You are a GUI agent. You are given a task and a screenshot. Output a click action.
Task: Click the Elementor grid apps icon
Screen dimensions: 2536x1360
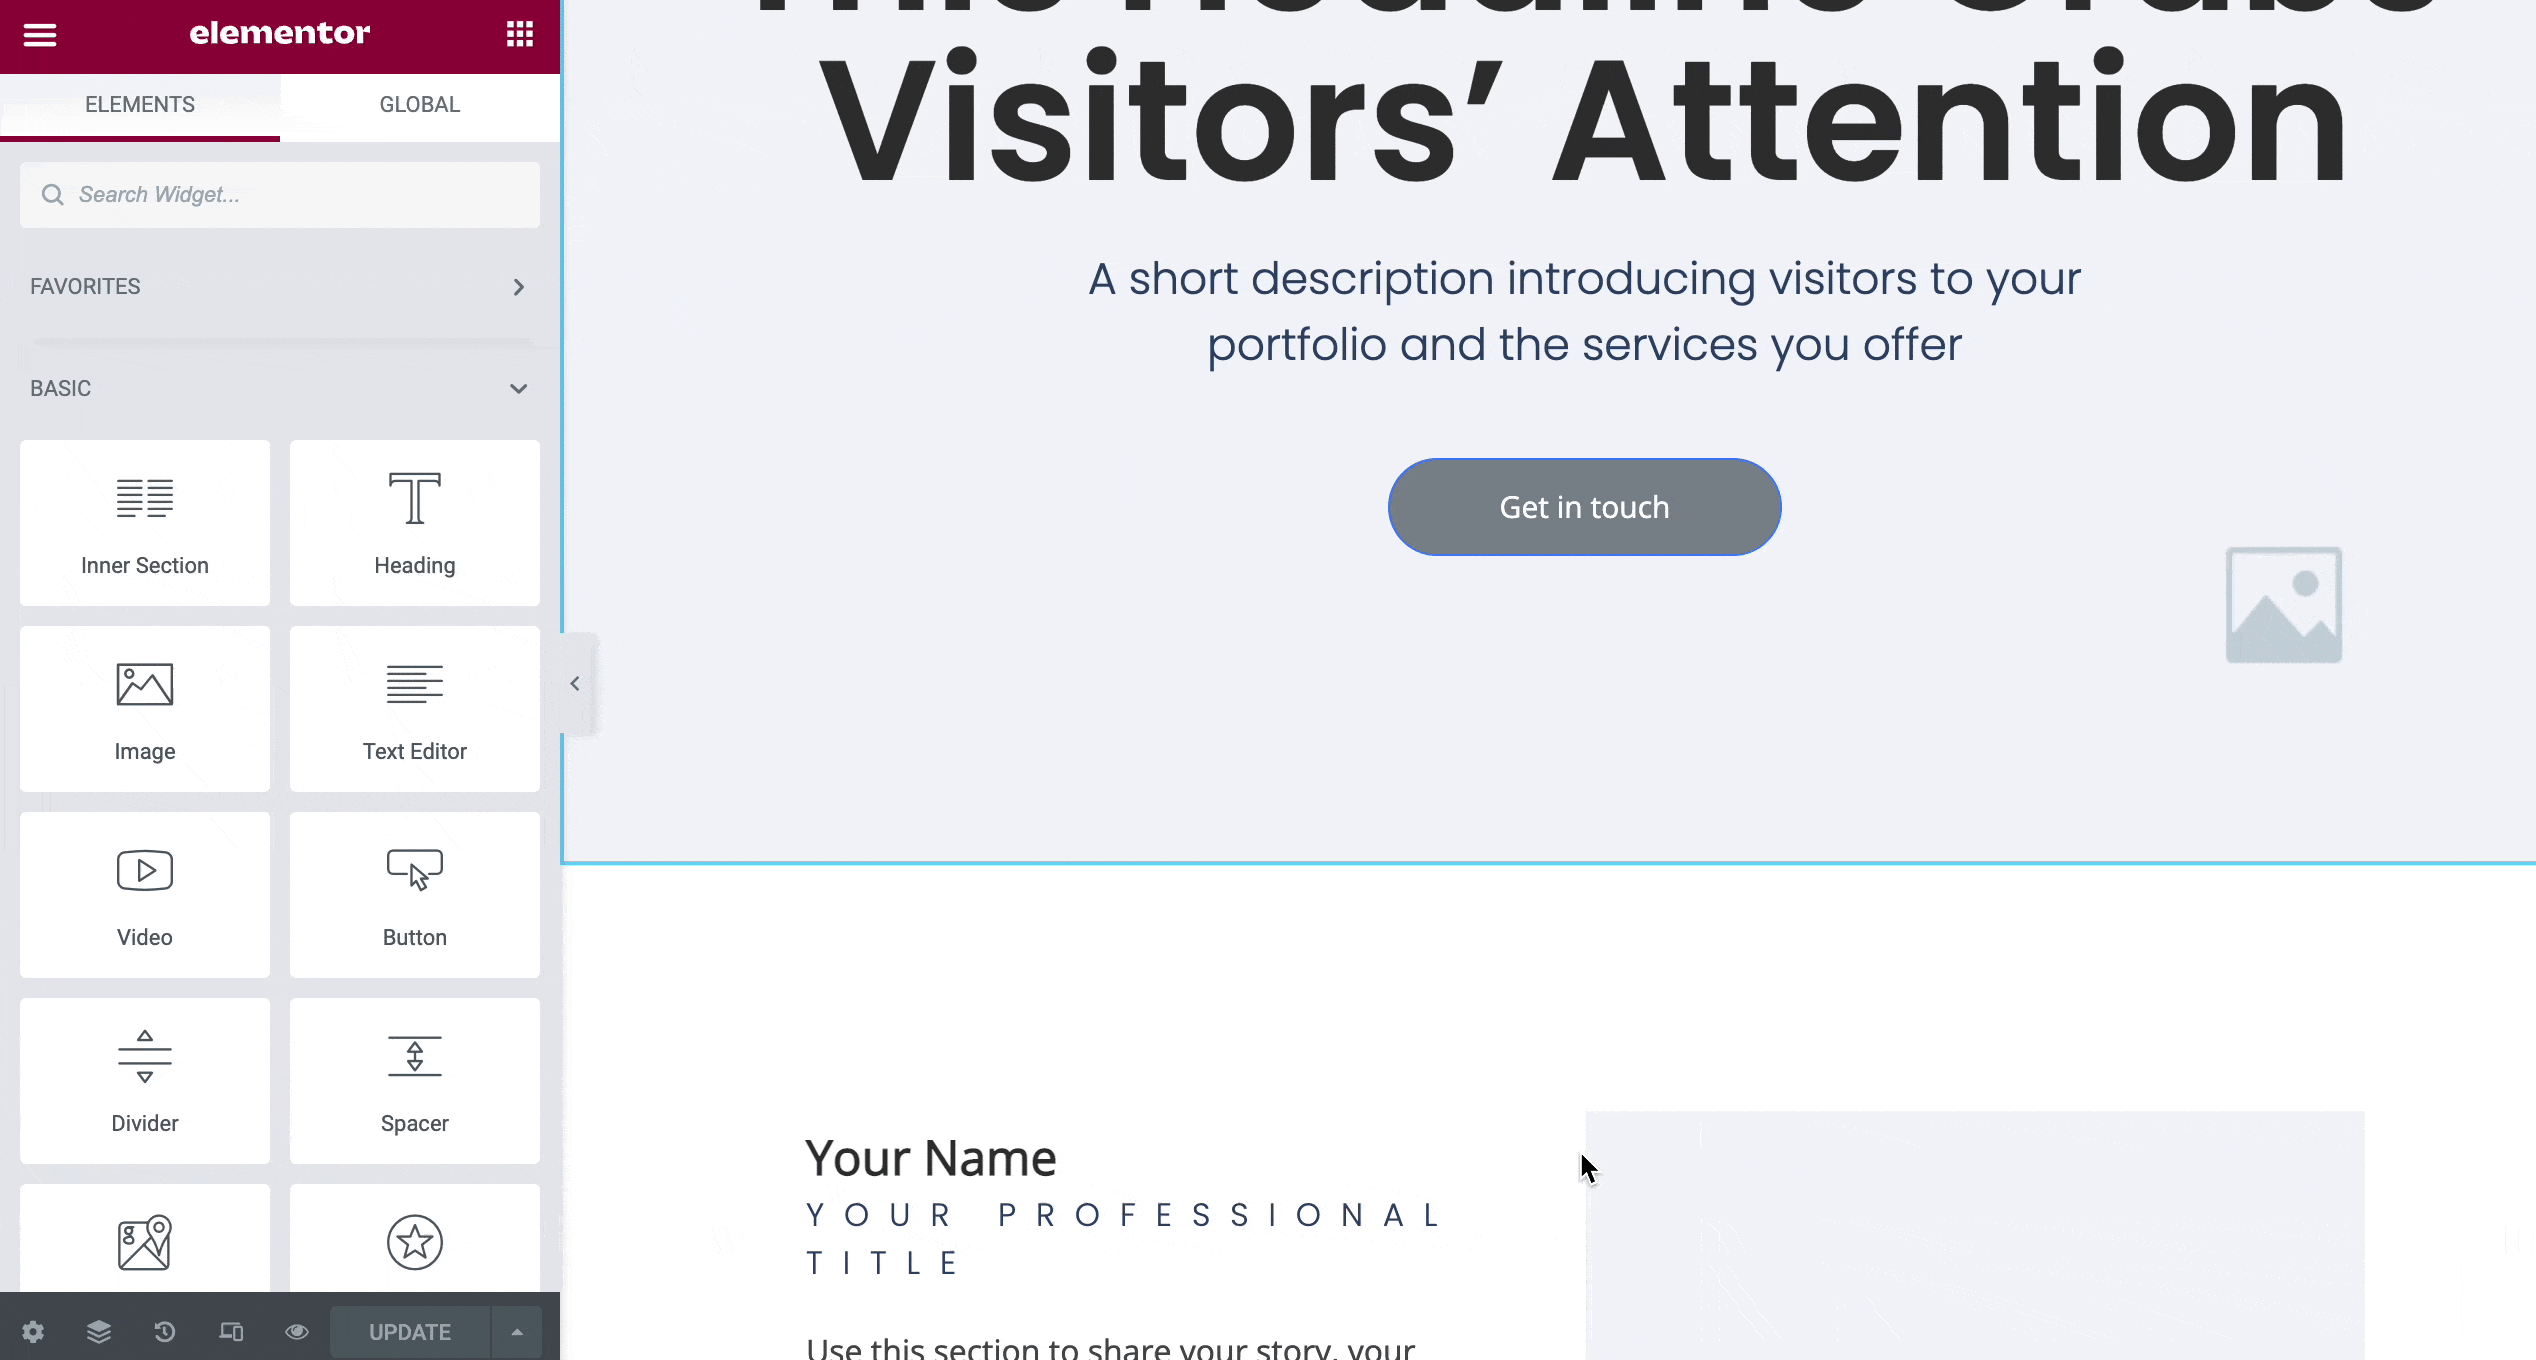pos(518,34)
